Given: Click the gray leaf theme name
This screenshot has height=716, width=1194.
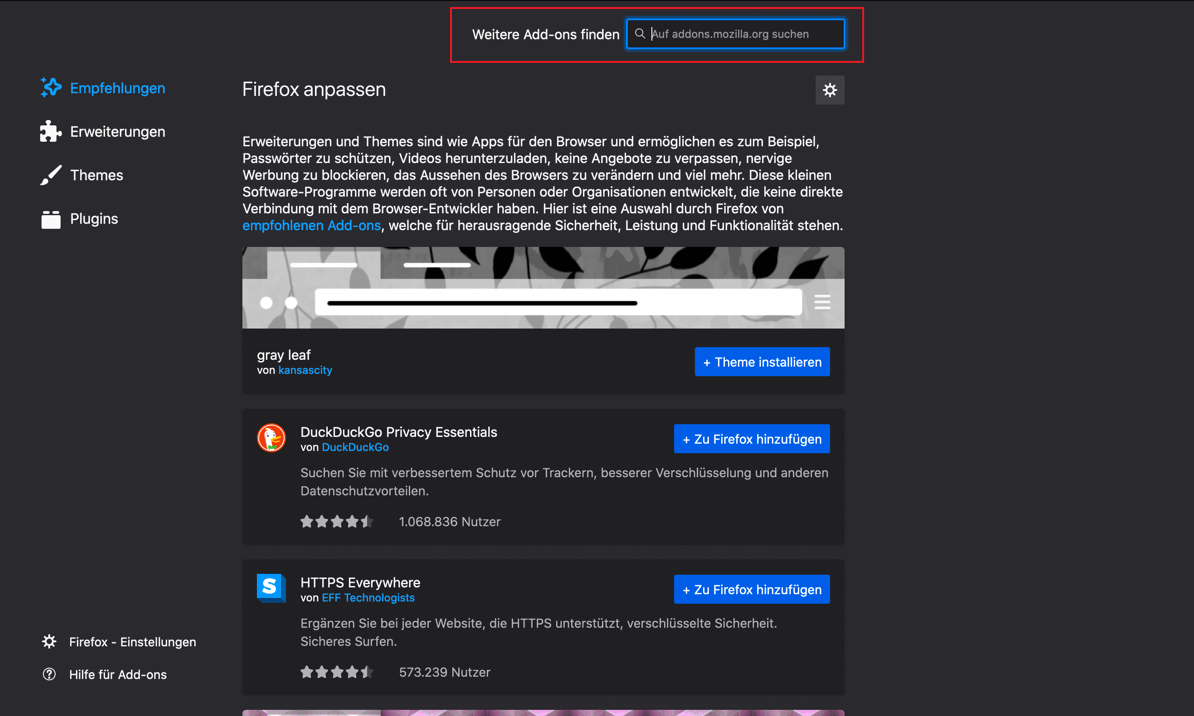Looking at the screenshot, I should click(284, 355).
